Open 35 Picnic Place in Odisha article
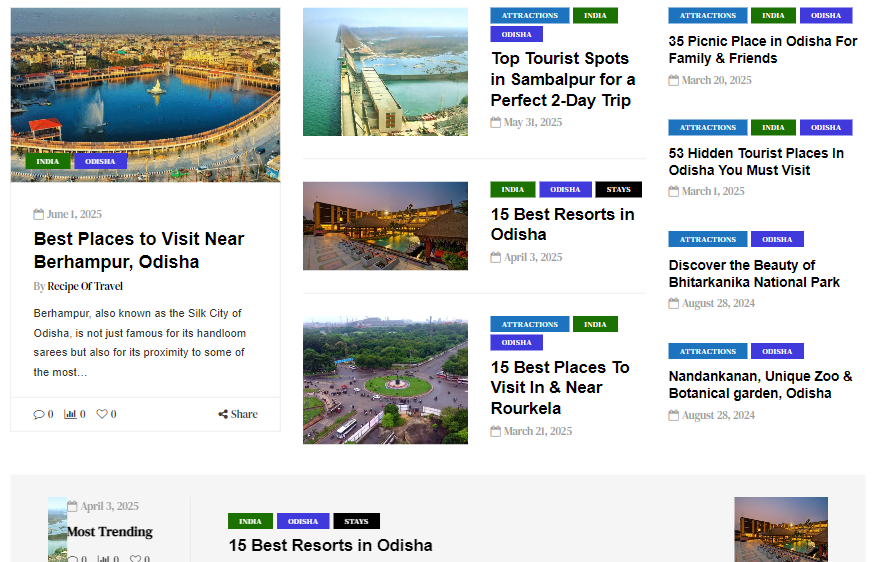 point(762,49)
